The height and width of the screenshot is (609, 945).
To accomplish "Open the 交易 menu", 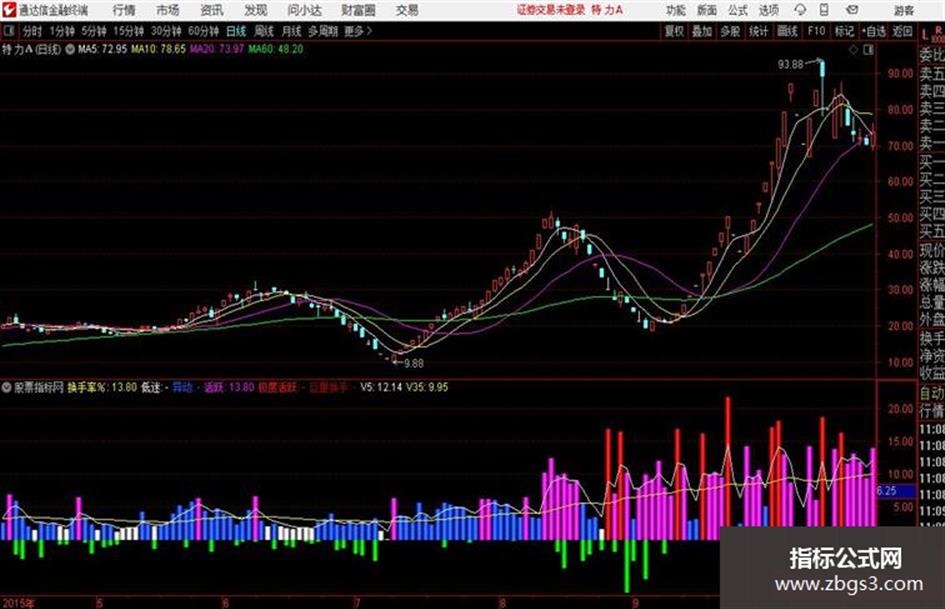I will (407, 10).
